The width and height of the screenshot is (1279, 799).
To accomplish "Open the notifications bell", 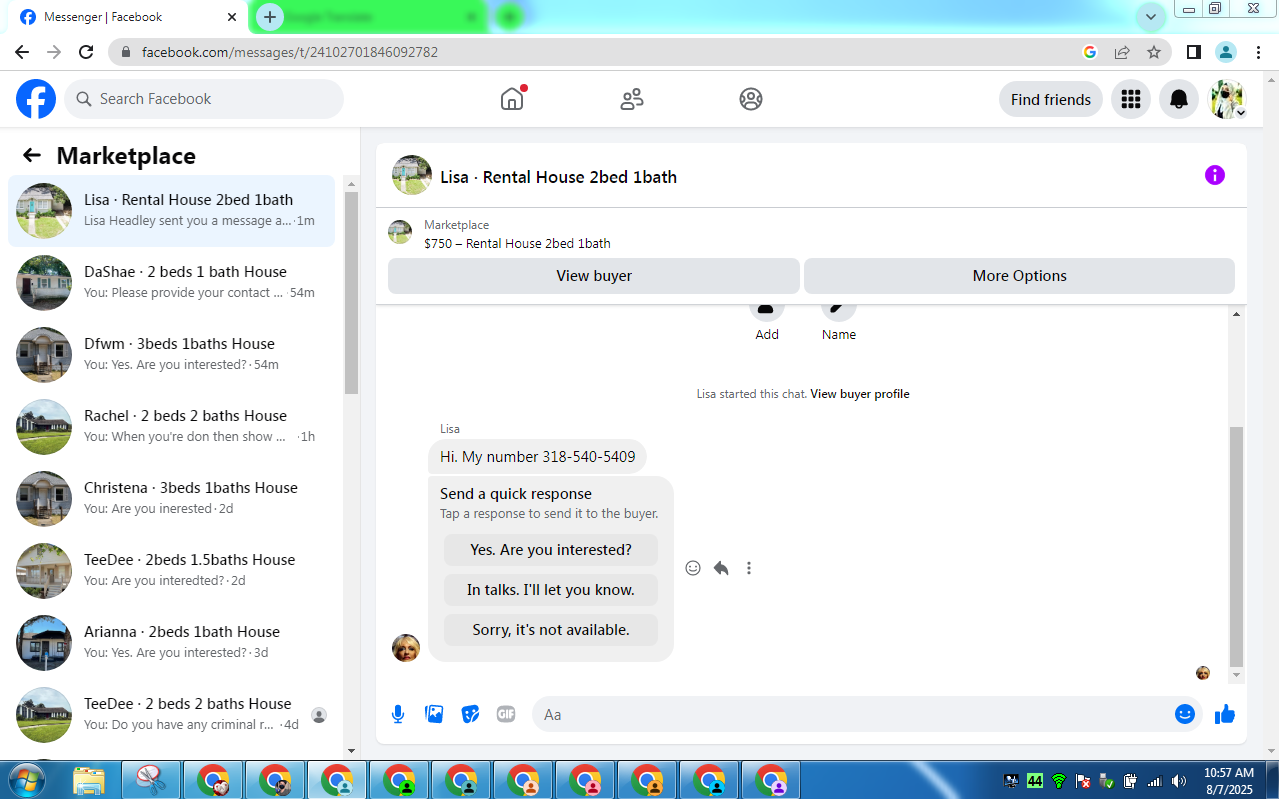I will pyautogui.click(x=1179, y=99).
